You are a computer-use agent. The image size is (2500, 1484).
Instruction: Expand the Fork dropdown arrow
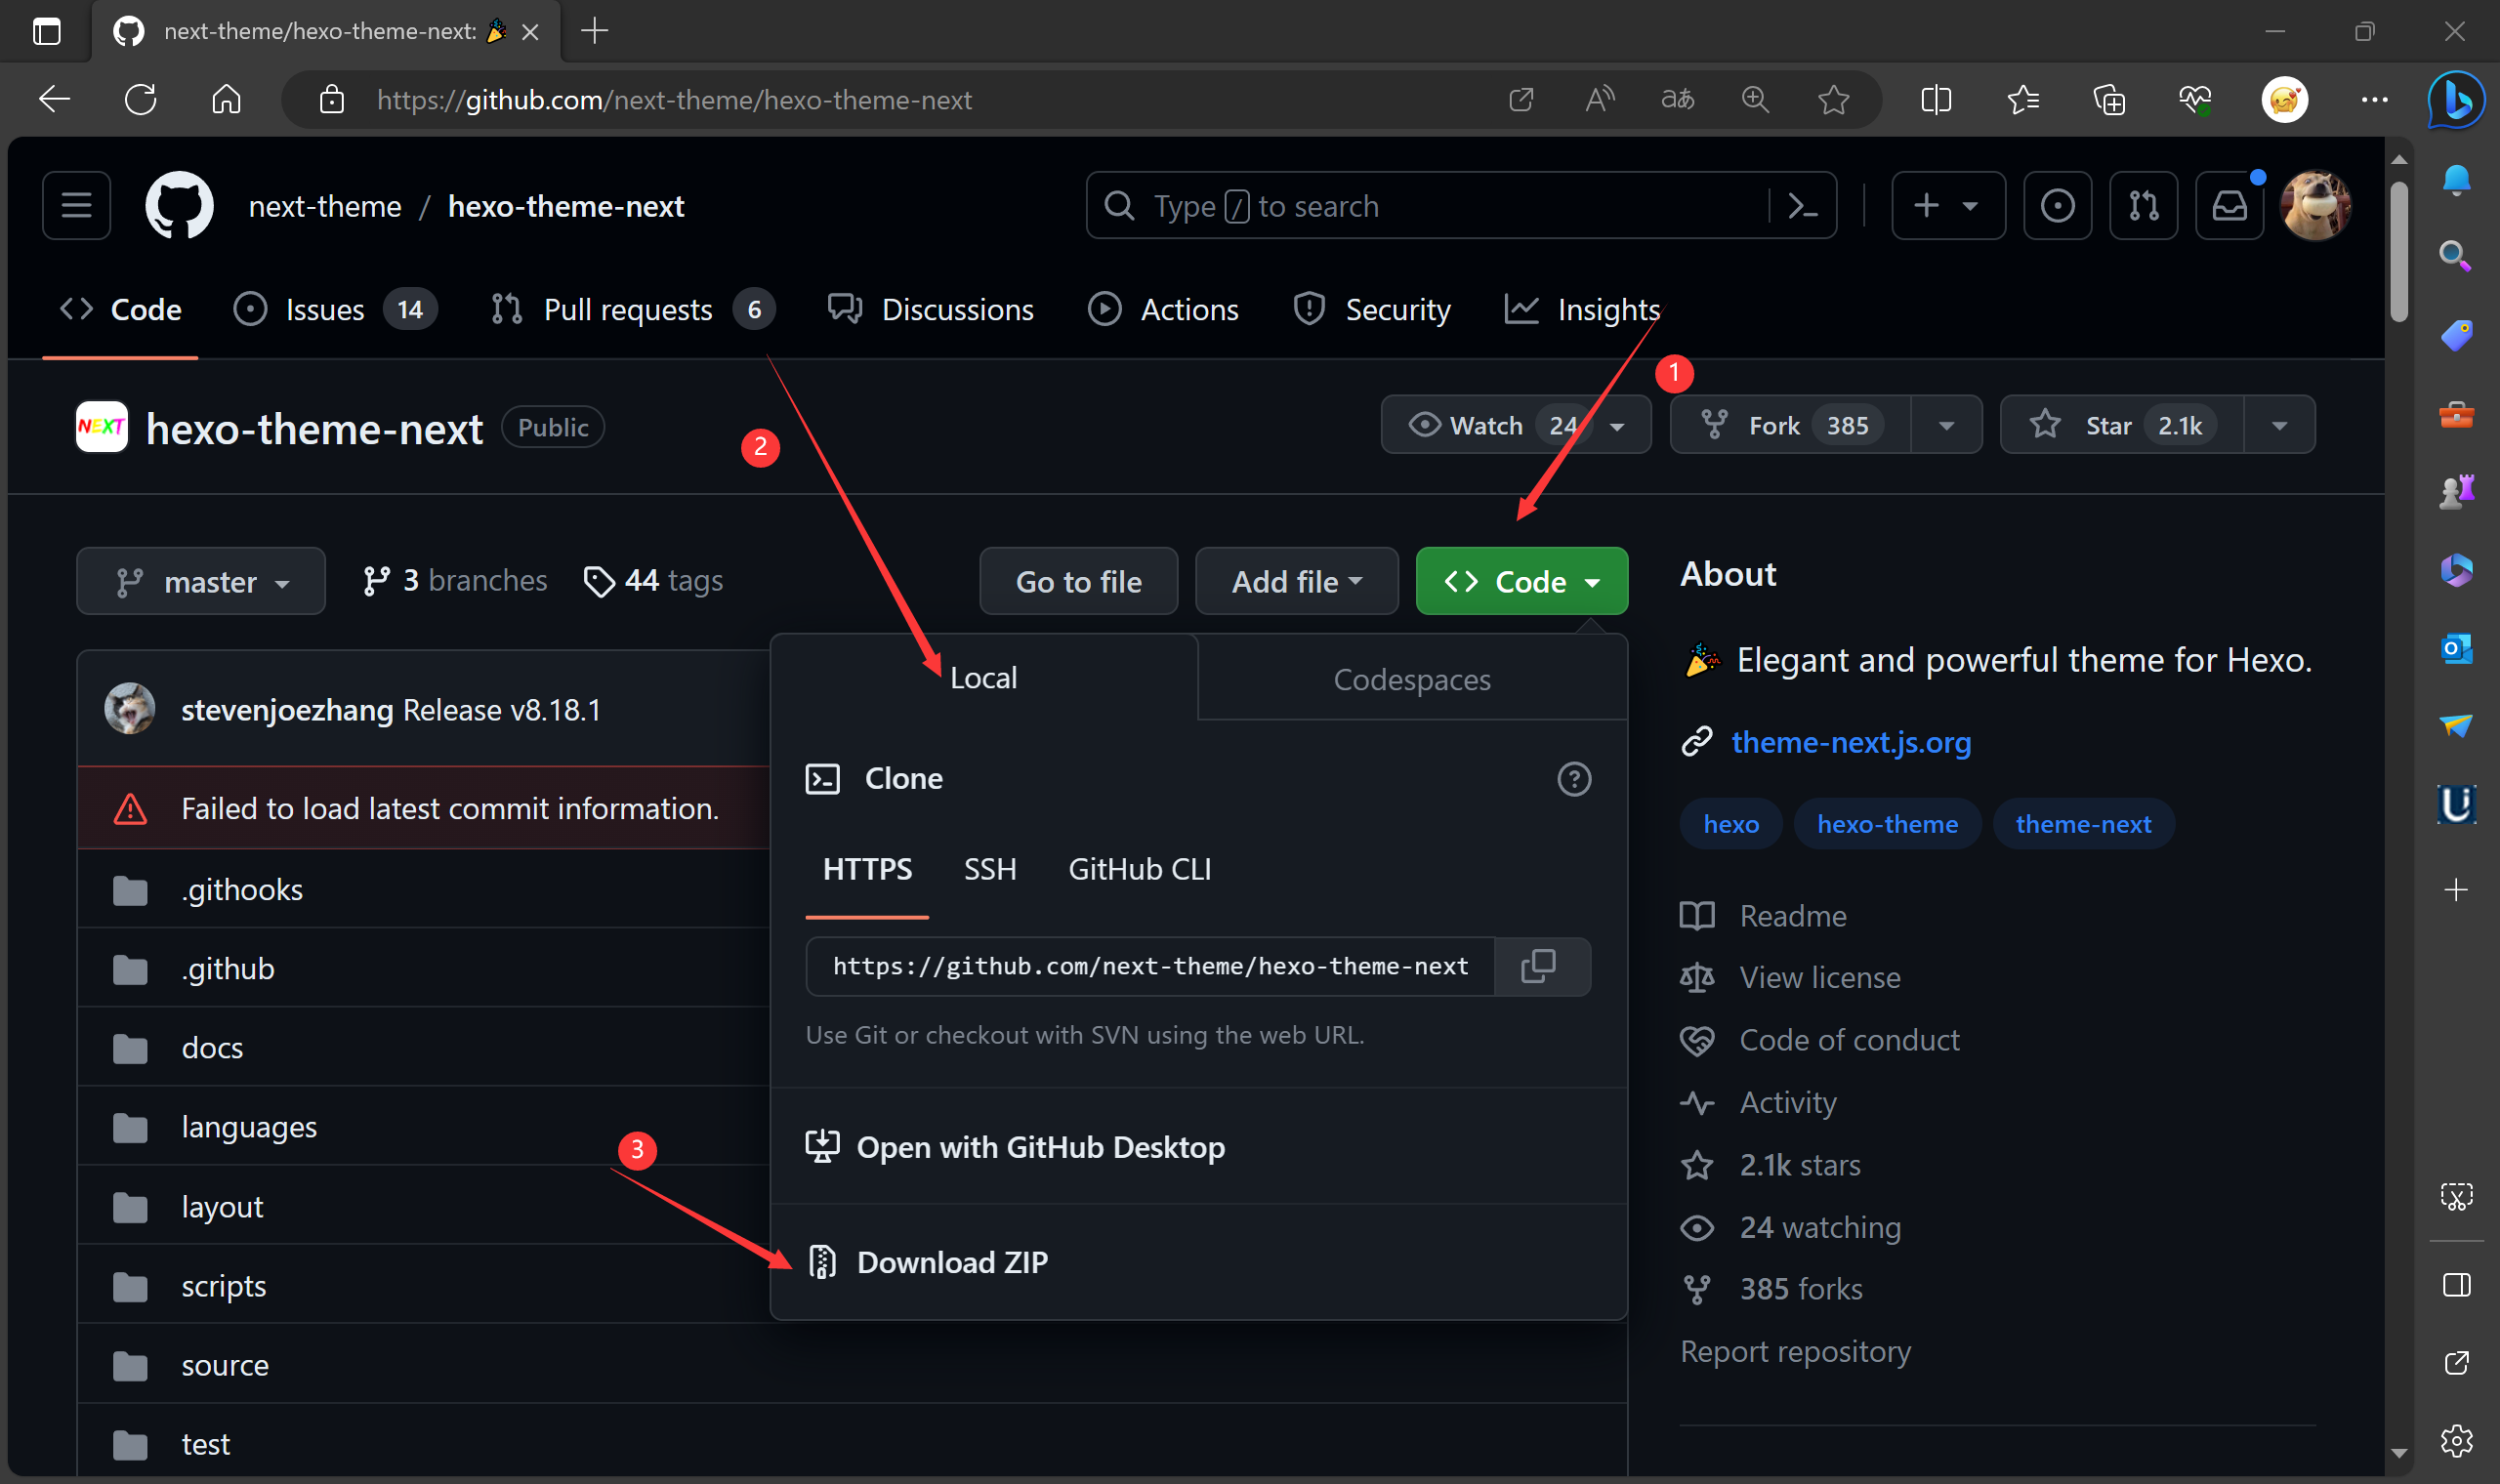pos(1945,424)
